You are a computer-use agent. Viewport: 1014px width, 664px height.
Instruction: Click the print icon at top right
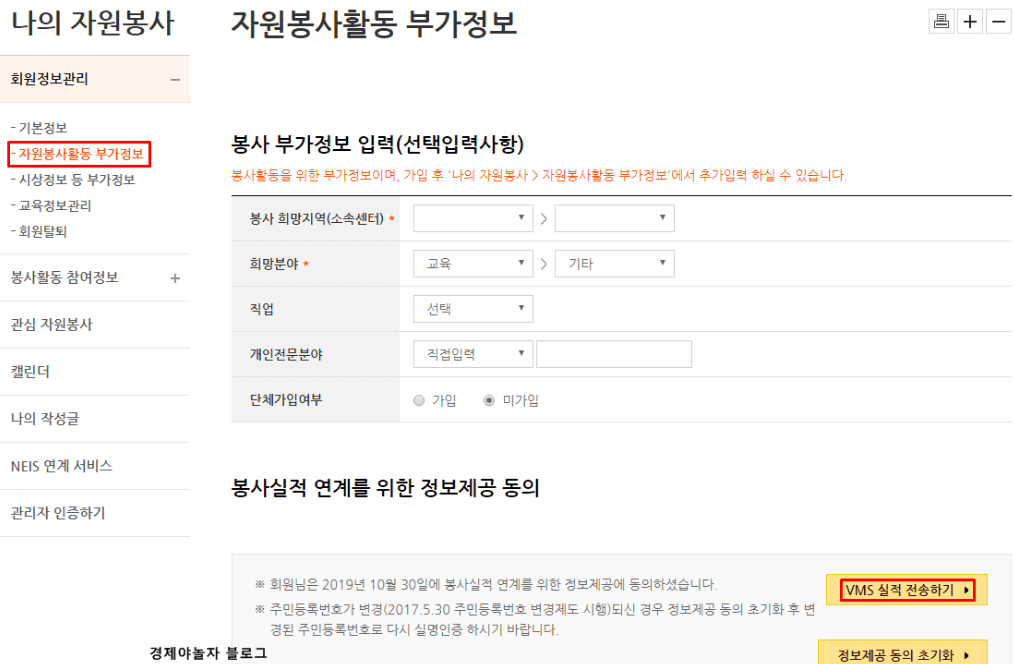click(940, 20)
